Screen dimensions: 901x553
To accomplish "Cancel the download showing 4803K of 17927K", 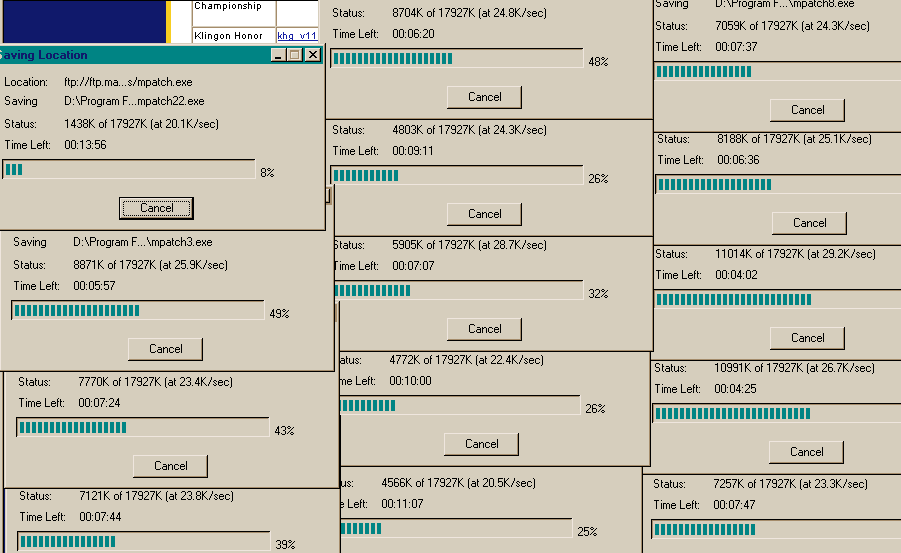I will [484, 214].
